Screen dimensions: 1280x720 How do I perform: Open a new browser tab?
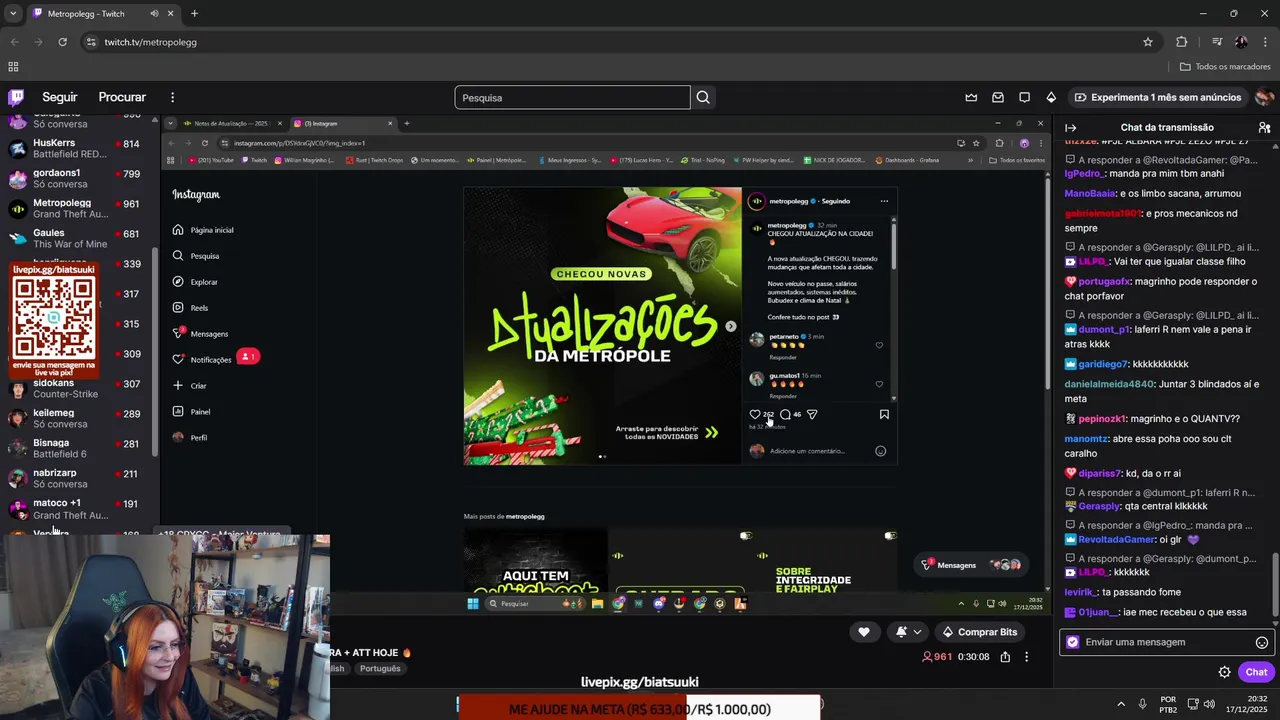[194, 14]
